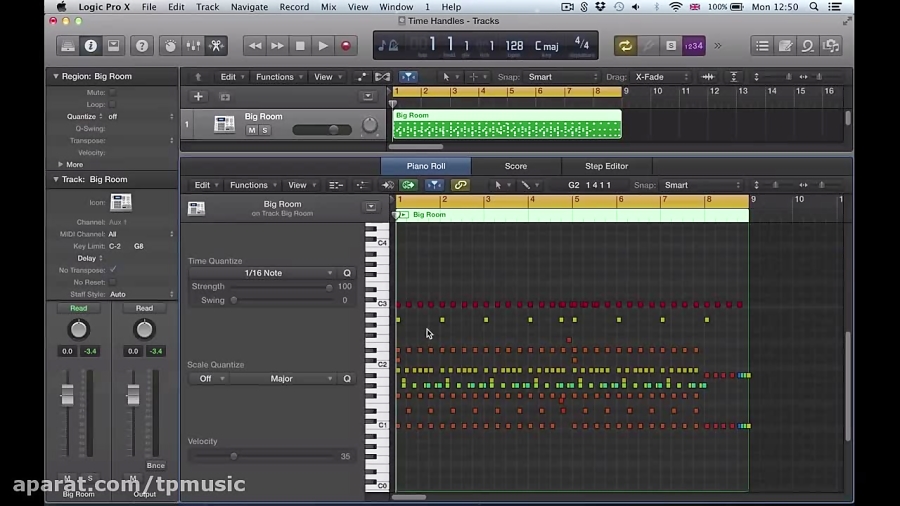Image resolution: width=900 pixels, height=506 pixels.
Task: Open the Major scale dropdown
Action: pyautogui.click(x=284, y=379)
